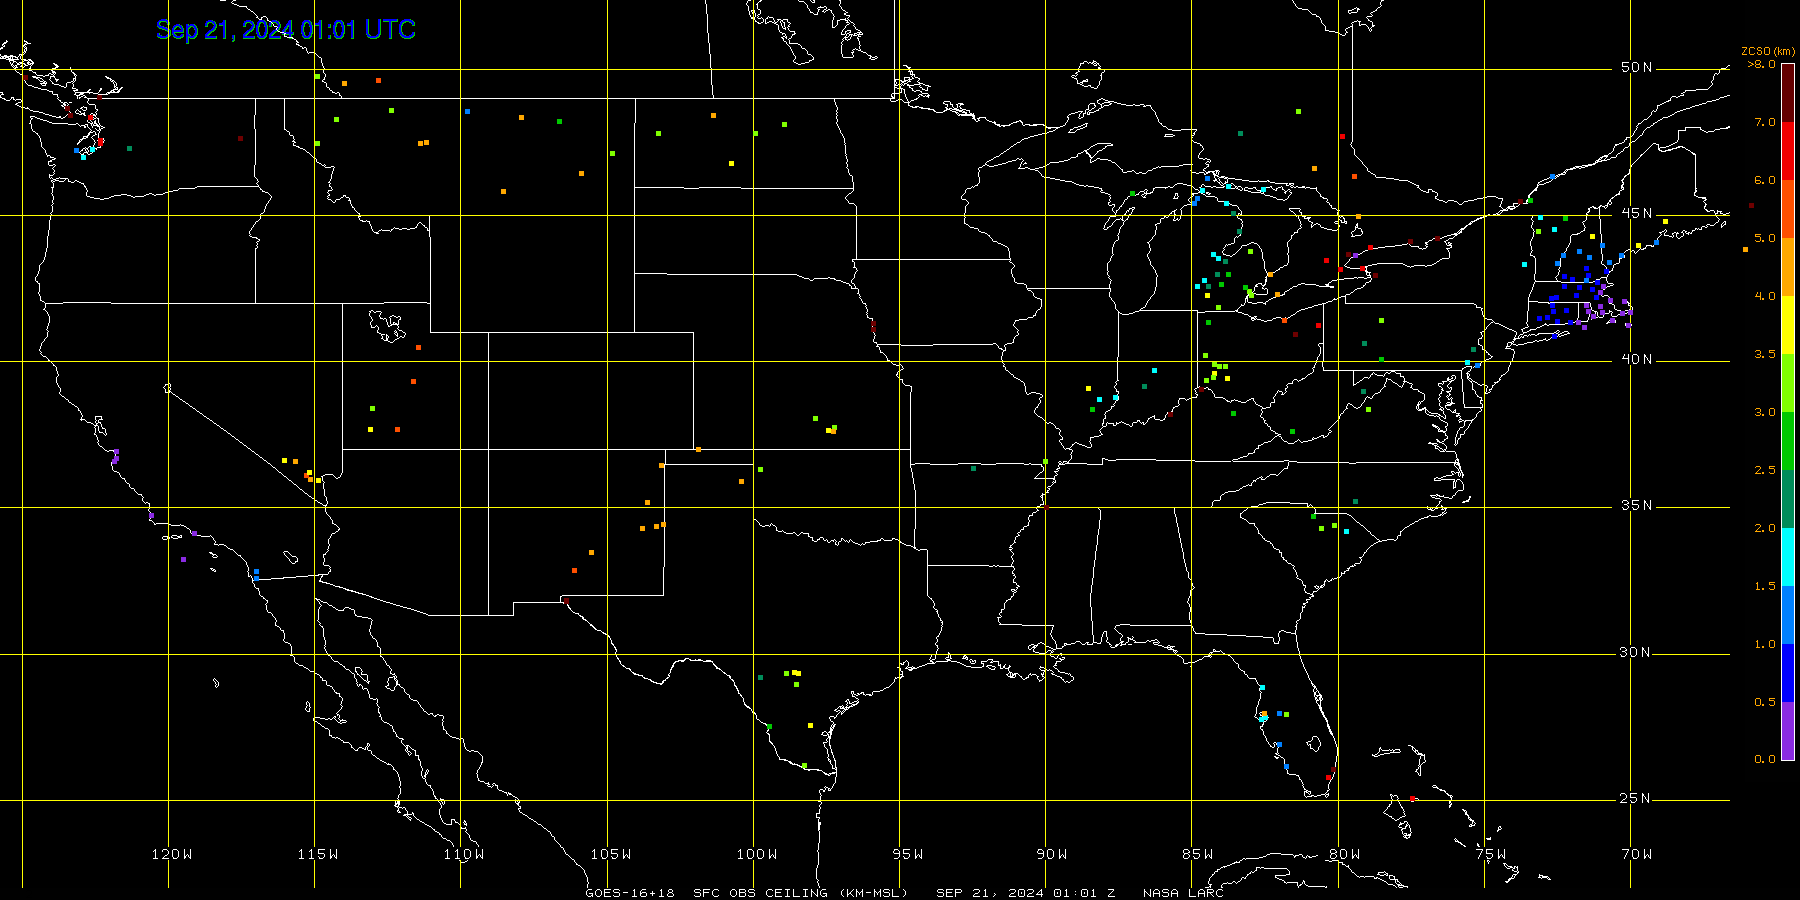Image resolution: width=1800 pixels, height=900 pixels.
Task: Click the "Sep 21, 2024 01:01 UTC" timestamp
Action: click(x=286, y=30)
